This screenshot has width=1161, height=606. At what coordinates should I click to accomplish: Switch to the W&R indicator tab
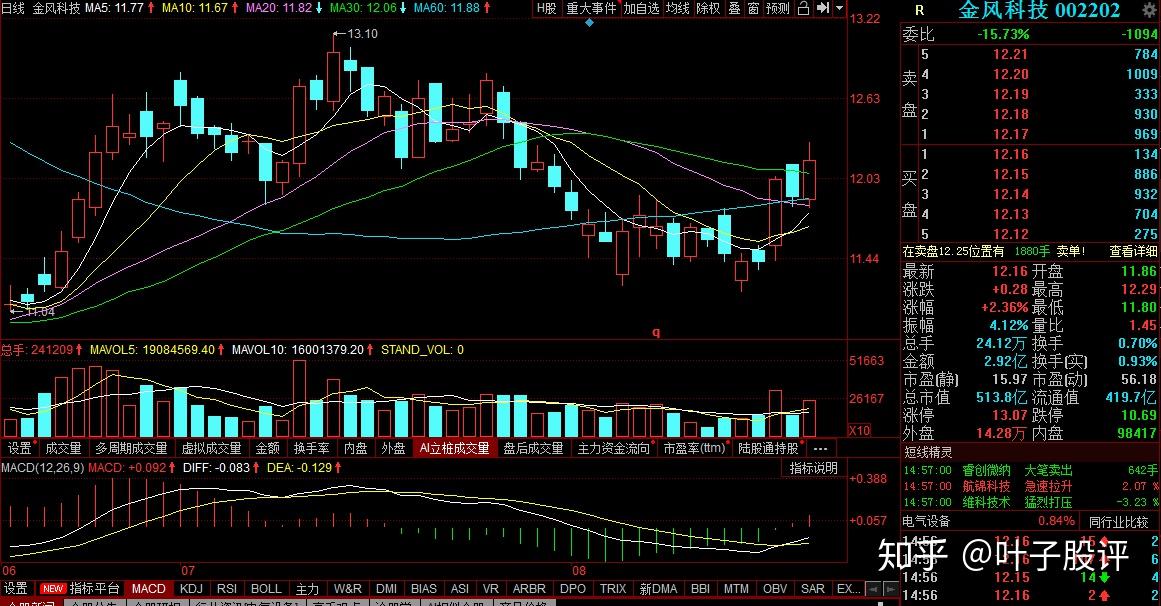347,588
